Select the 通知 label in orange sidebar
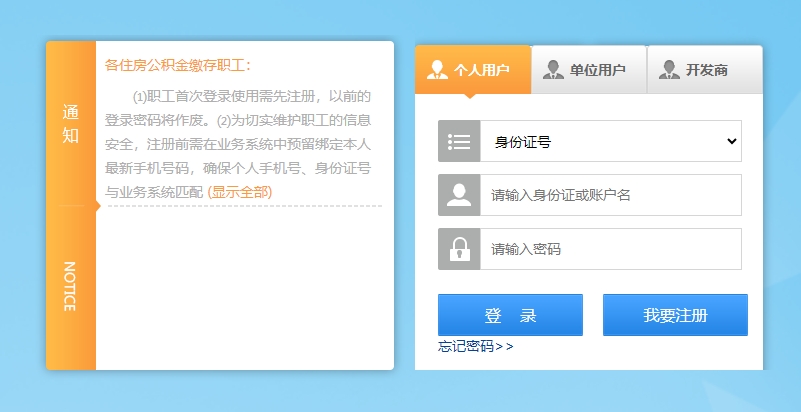Screen dimensions: 801x412 coord(70,123)
